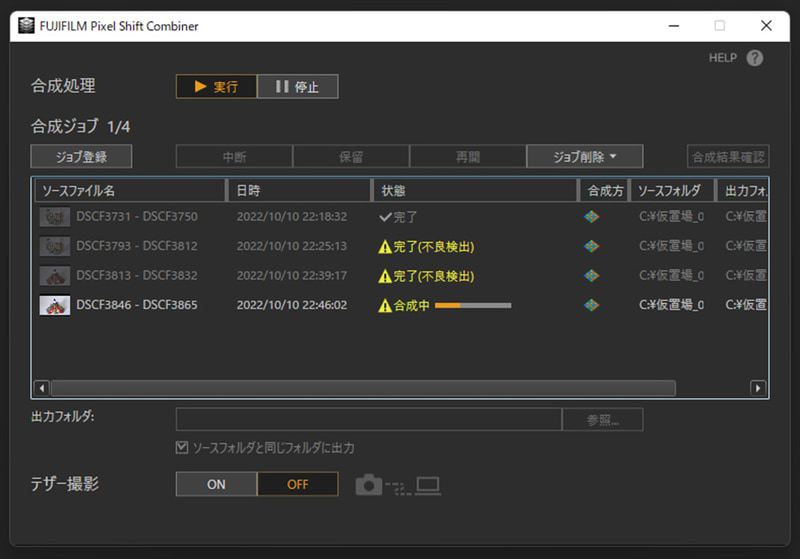This screenshot has width=800, height=559.
Task: Click the laptop icon in tether indicator
Action: [428, 486]
